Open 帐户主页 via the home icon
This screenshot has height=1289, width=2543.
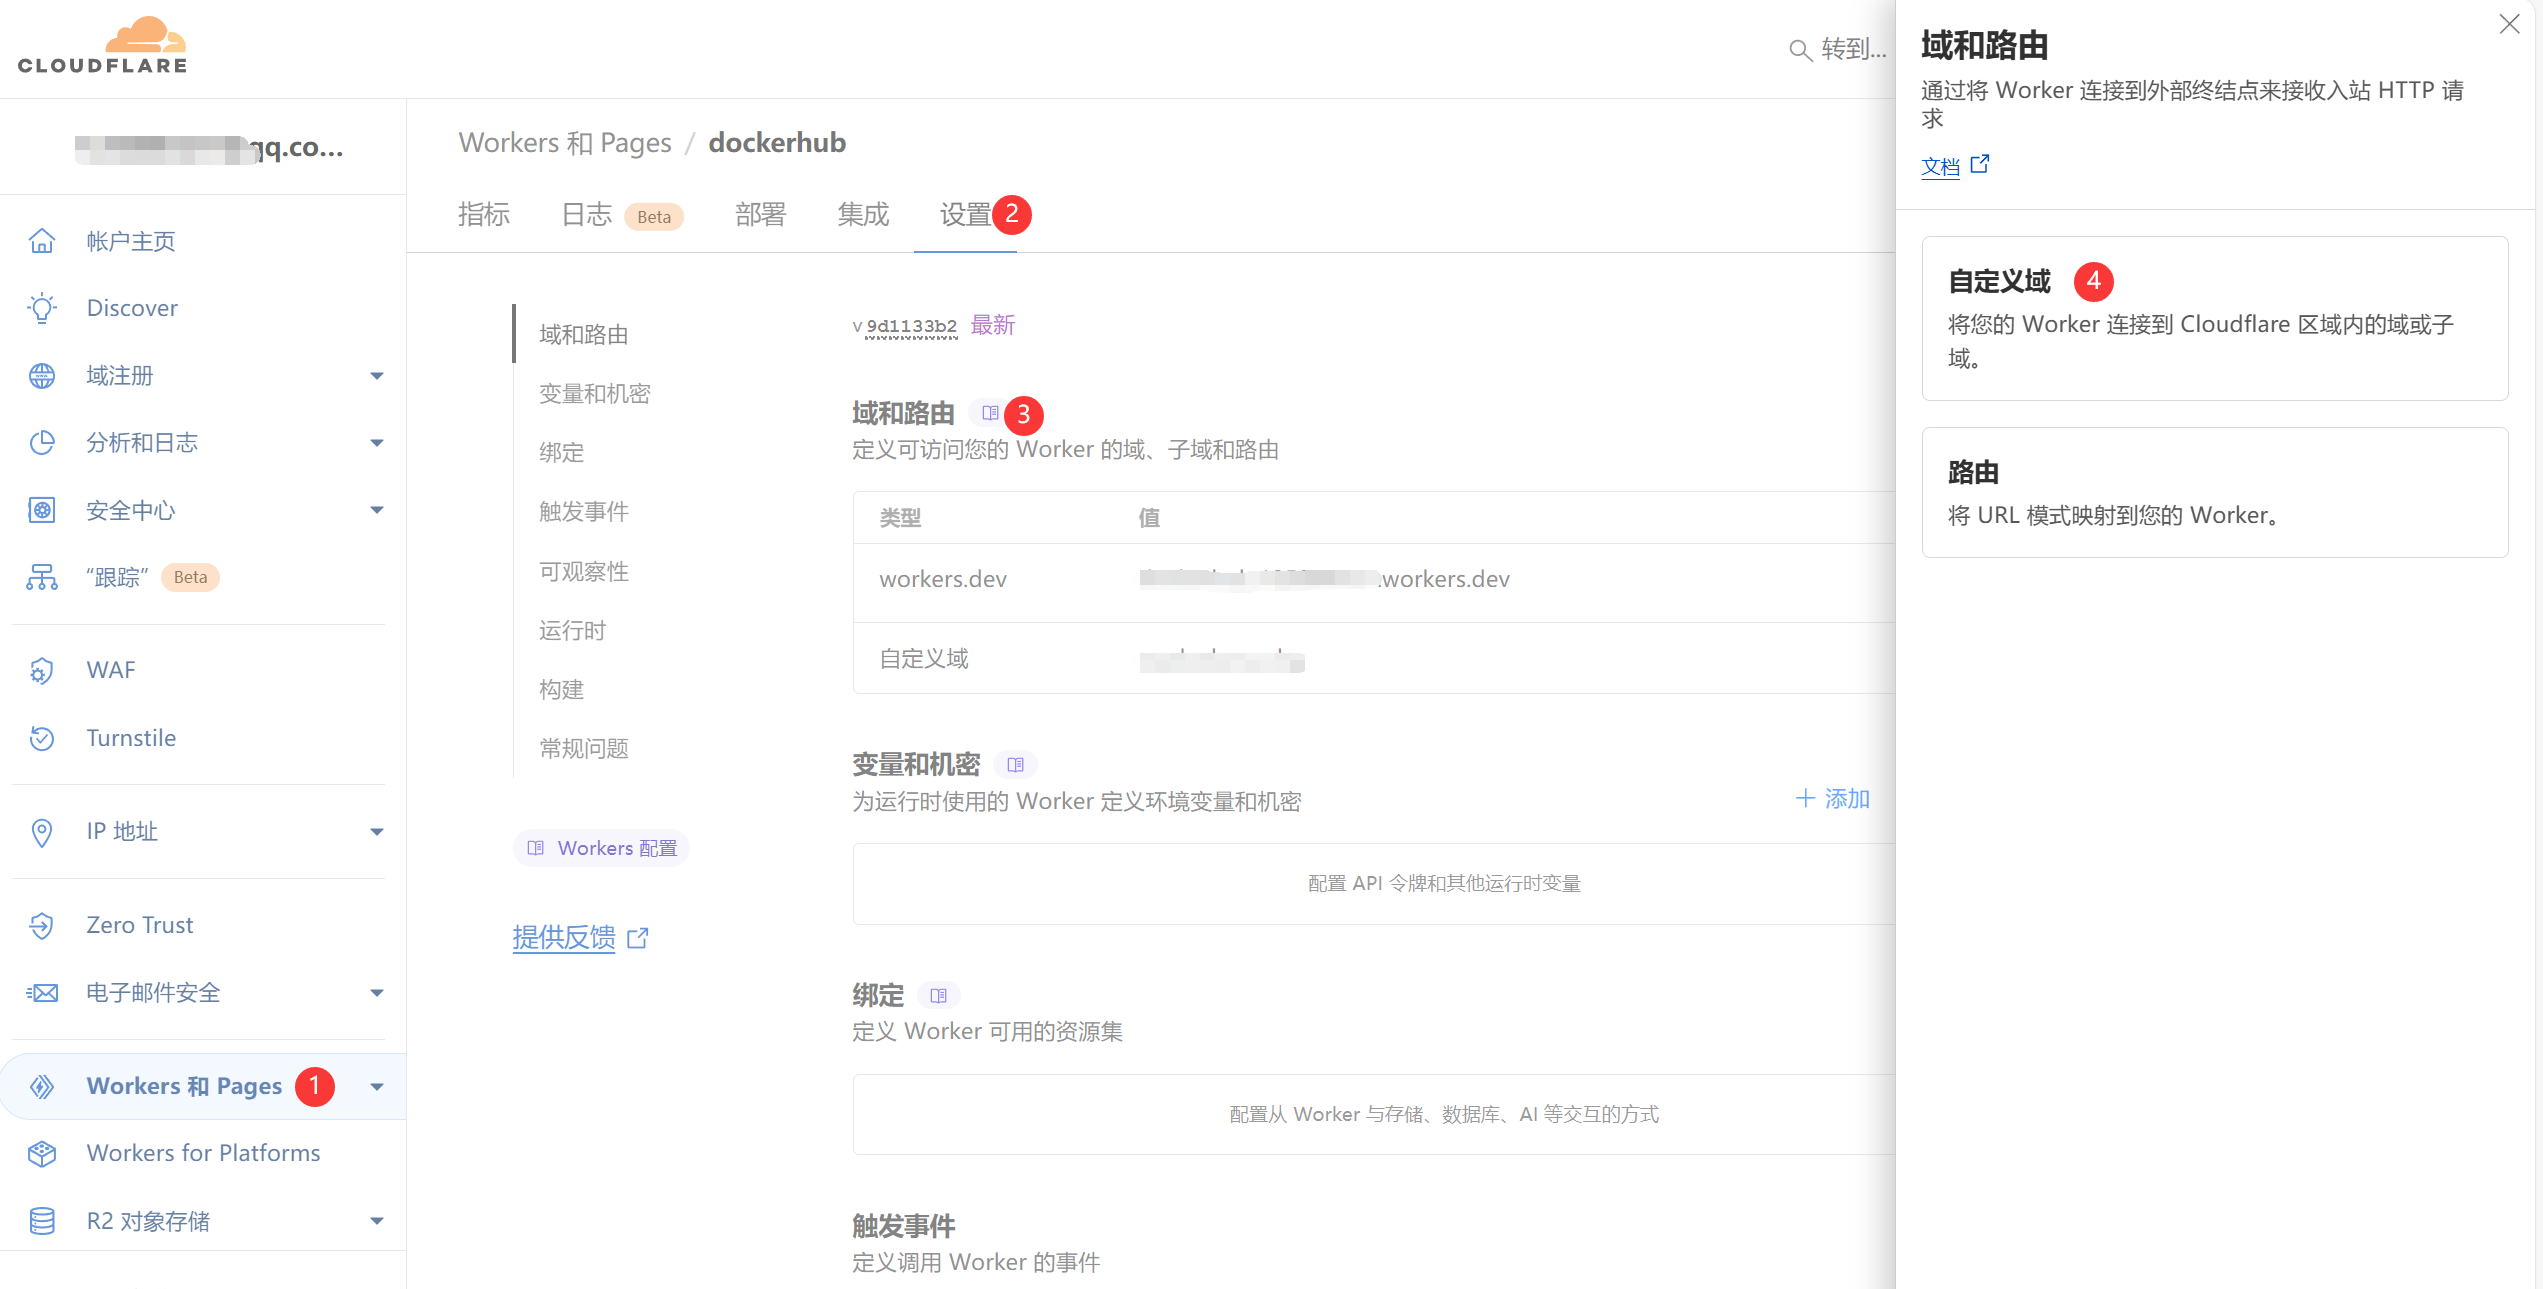(x=41, y=240)
